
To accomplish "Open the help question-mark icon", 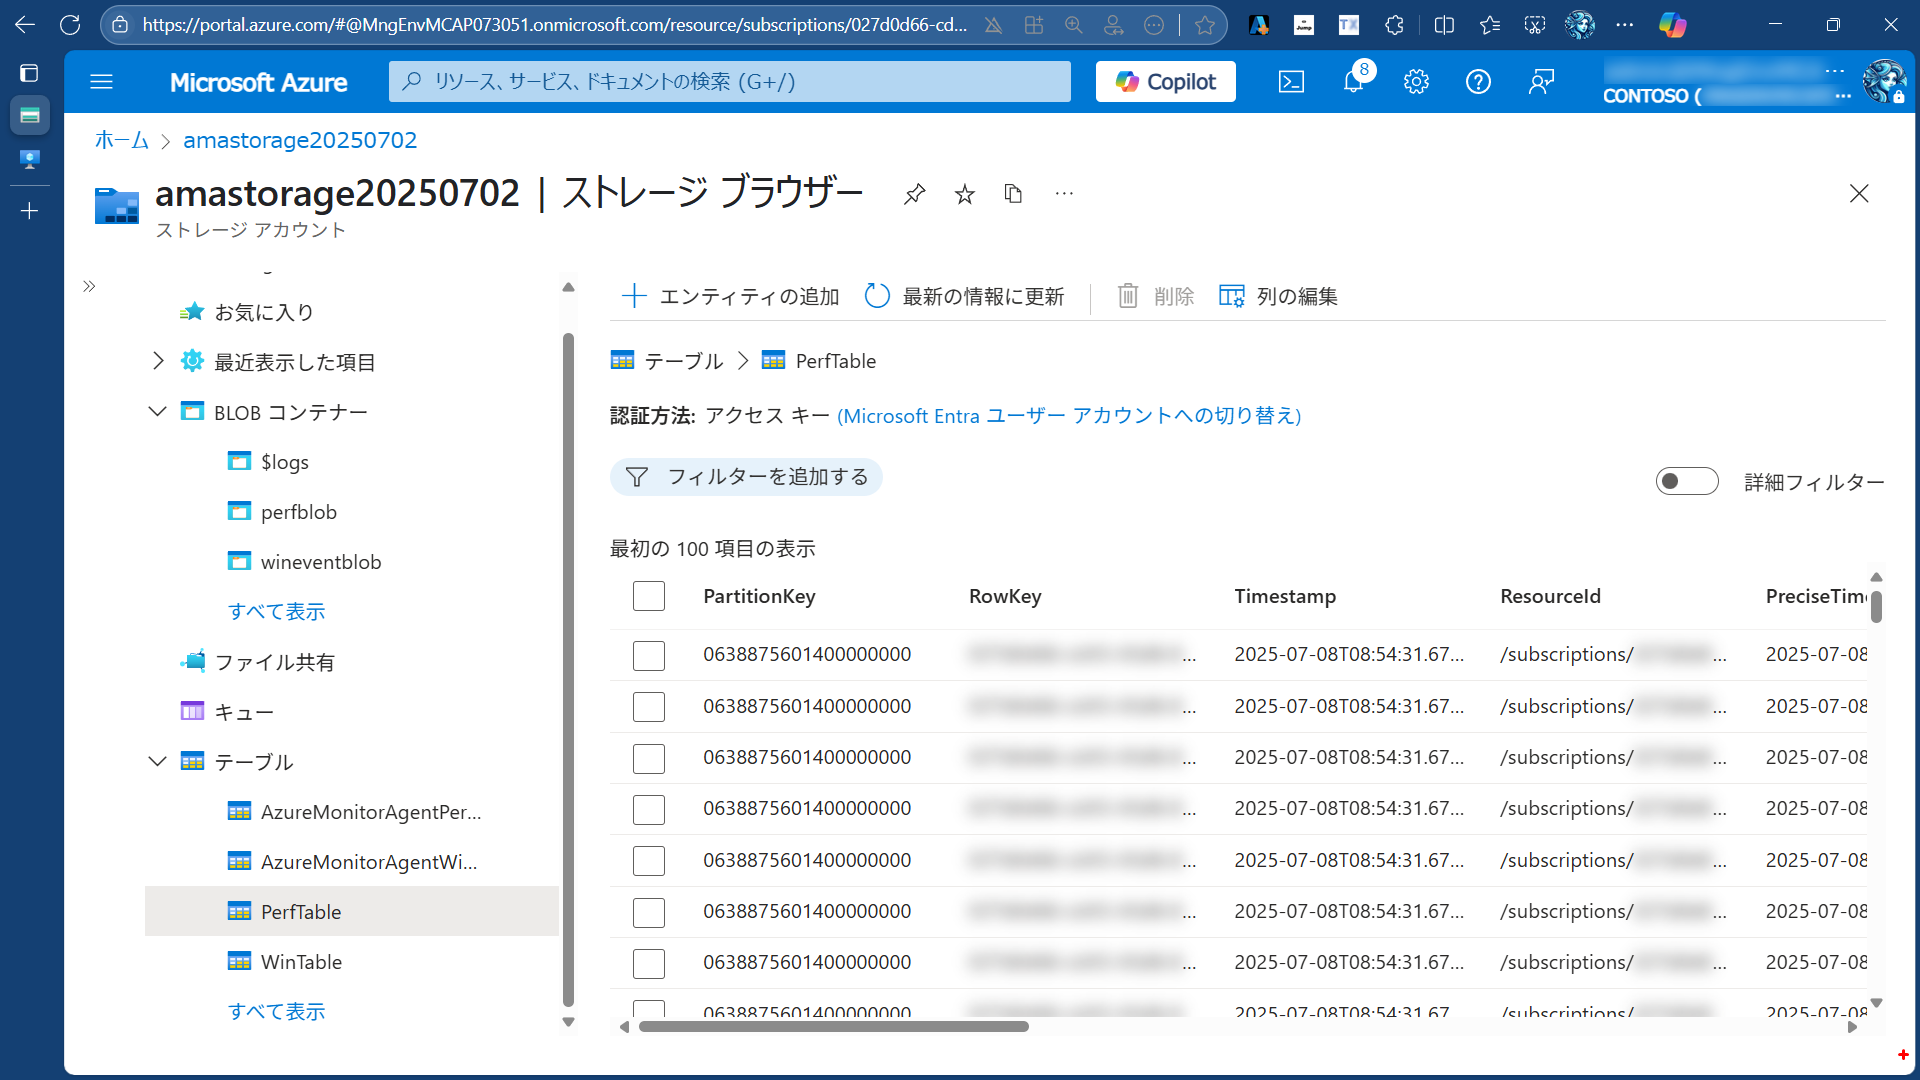I will (1478, 82).
